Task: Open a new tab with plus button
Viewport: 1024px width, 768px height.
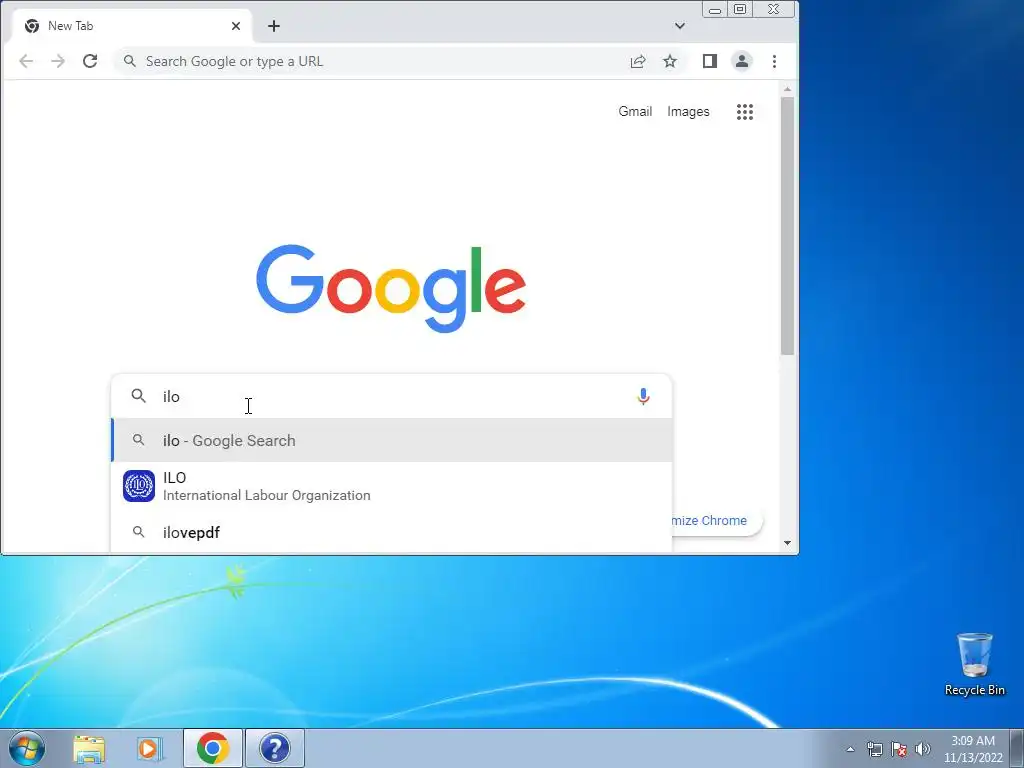Action: tap(274, 26)
